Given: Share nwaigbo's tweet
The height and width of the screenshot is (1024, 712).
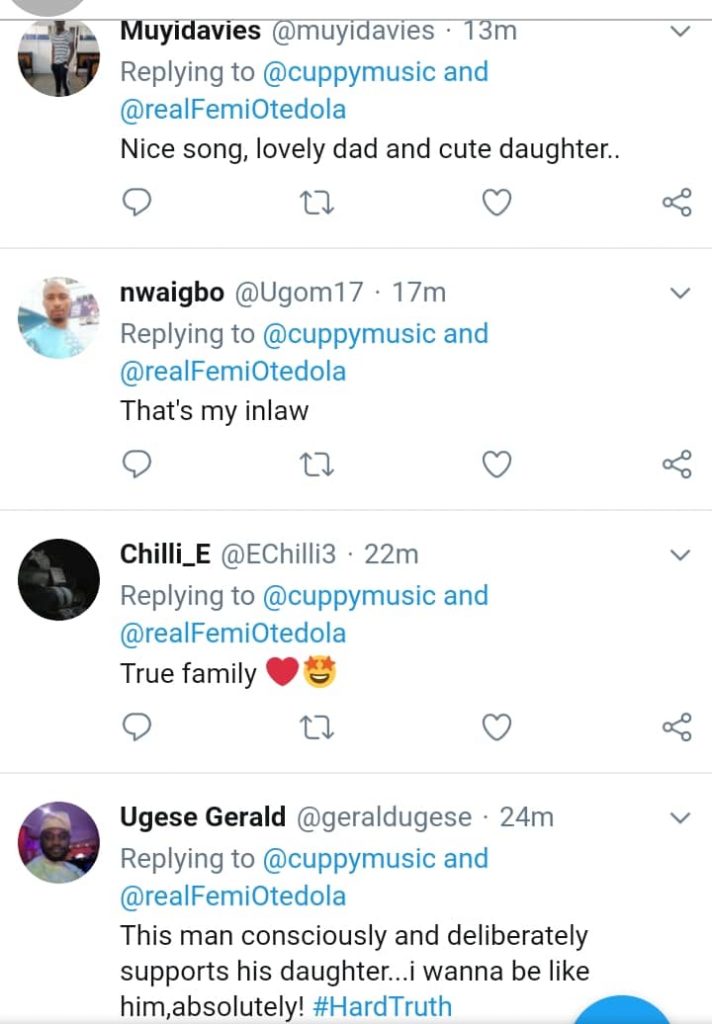Looking at the screenshot, I should (677, 465).
